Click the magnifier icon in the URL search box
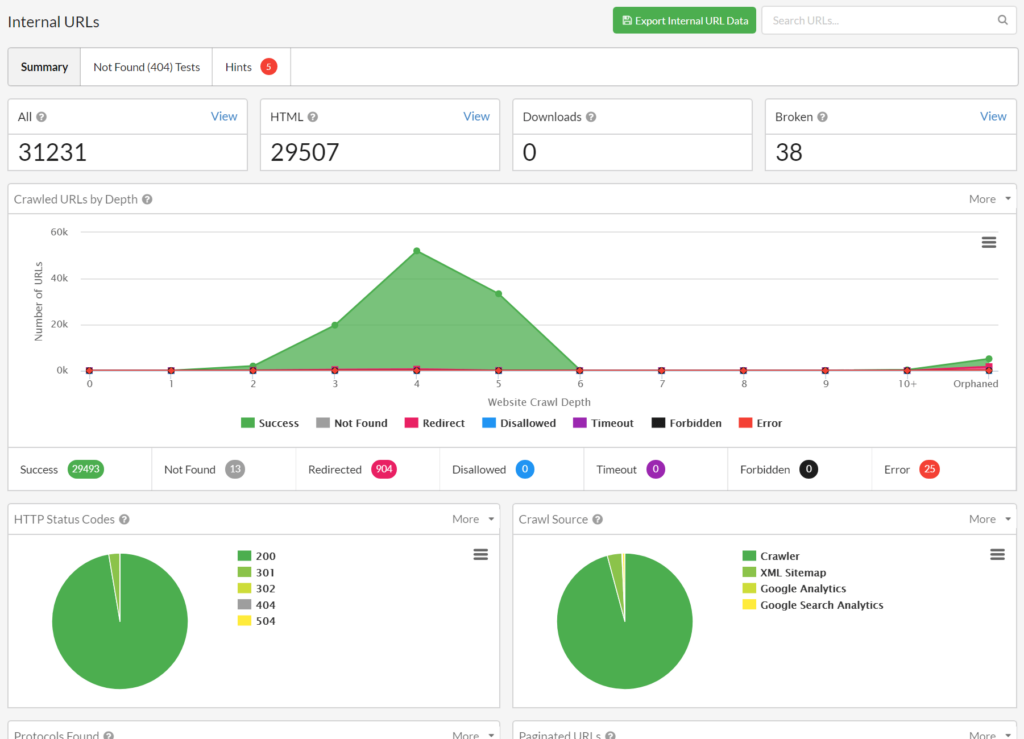 [1003, 19]
